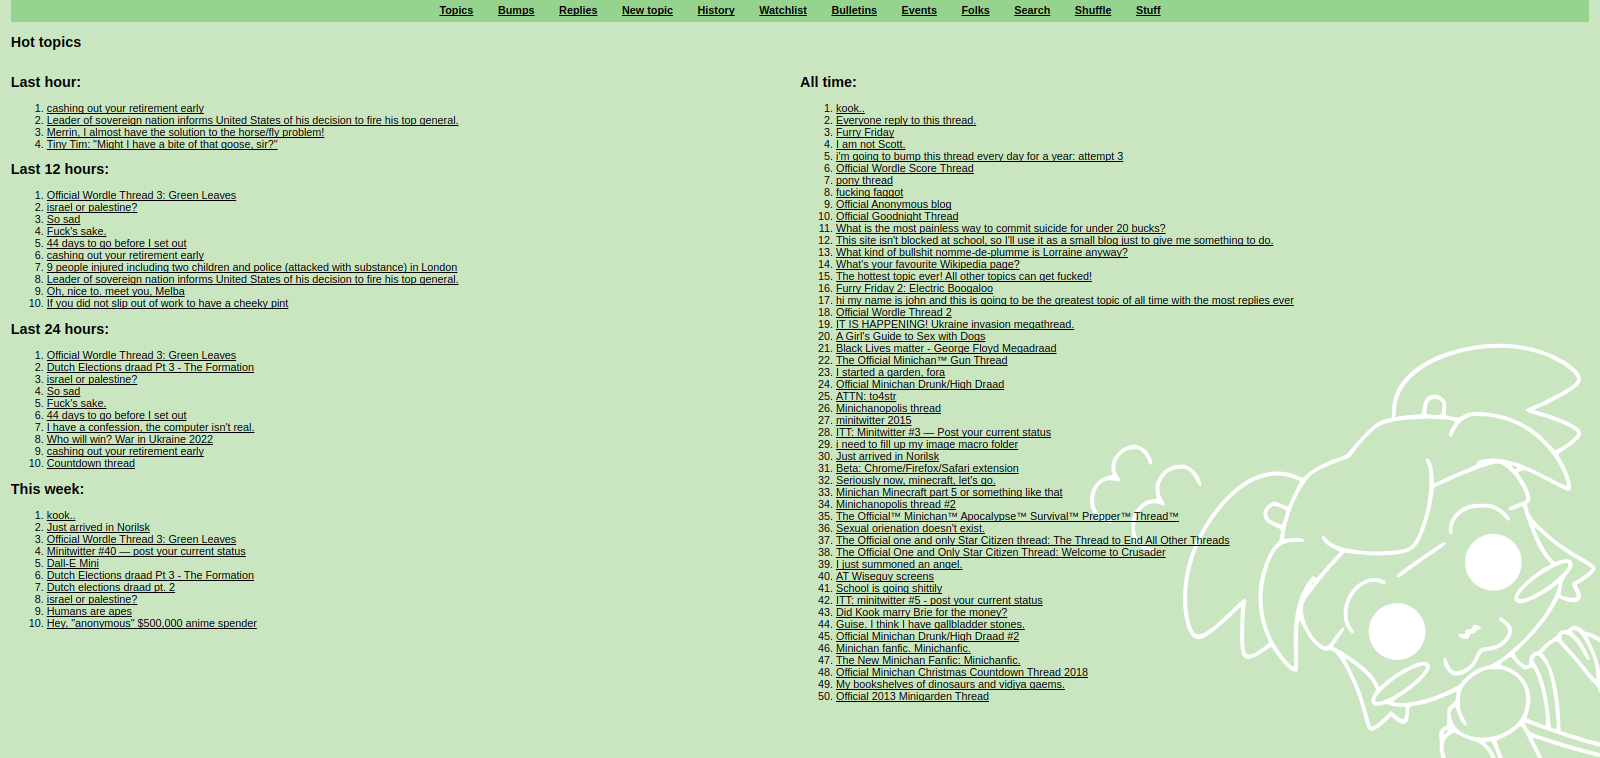Open the Stuff menu link
This screenshot has height=758, width=1600.
1148,10
